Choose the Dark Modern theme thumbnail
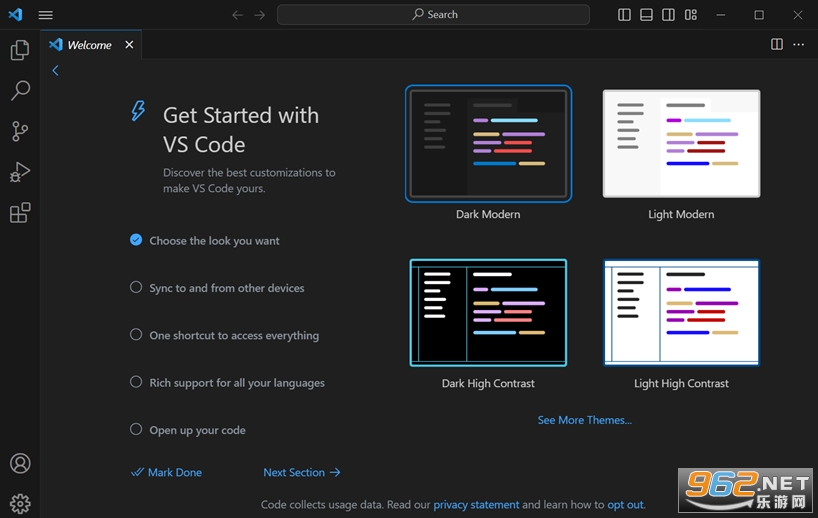The height and width of the screenshot is (518, 818). 488,143
